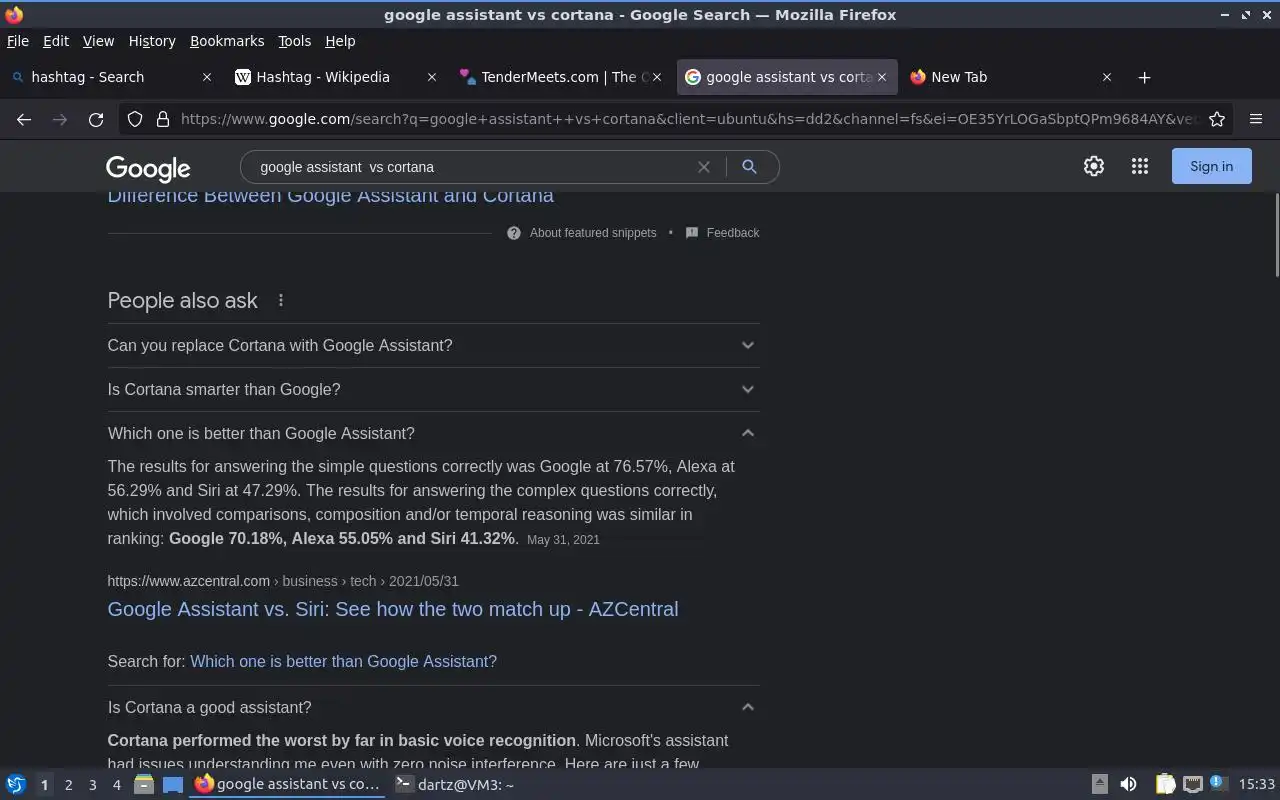The width and height of the screenshot is (1280, 800).
Task: Bookmark this page with the star
Action: (1217, 119)
